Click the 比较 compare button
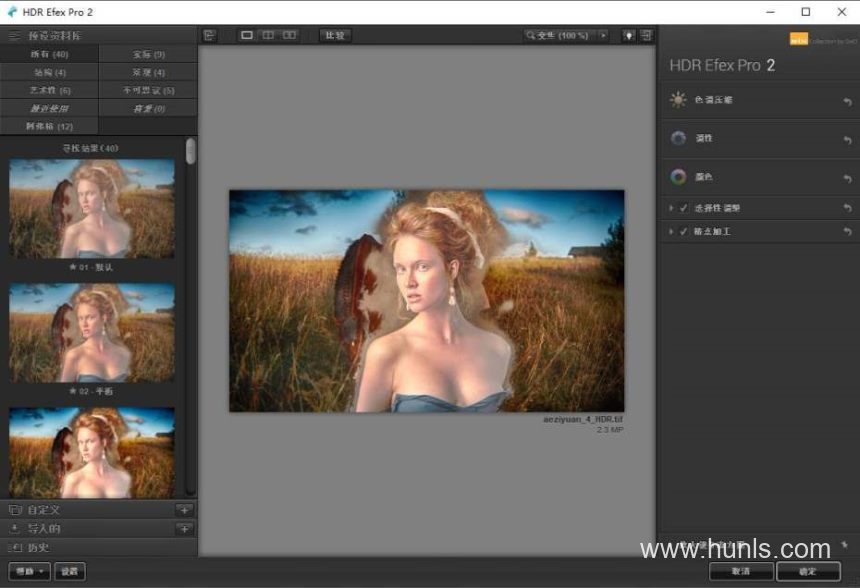 [335, 36]
